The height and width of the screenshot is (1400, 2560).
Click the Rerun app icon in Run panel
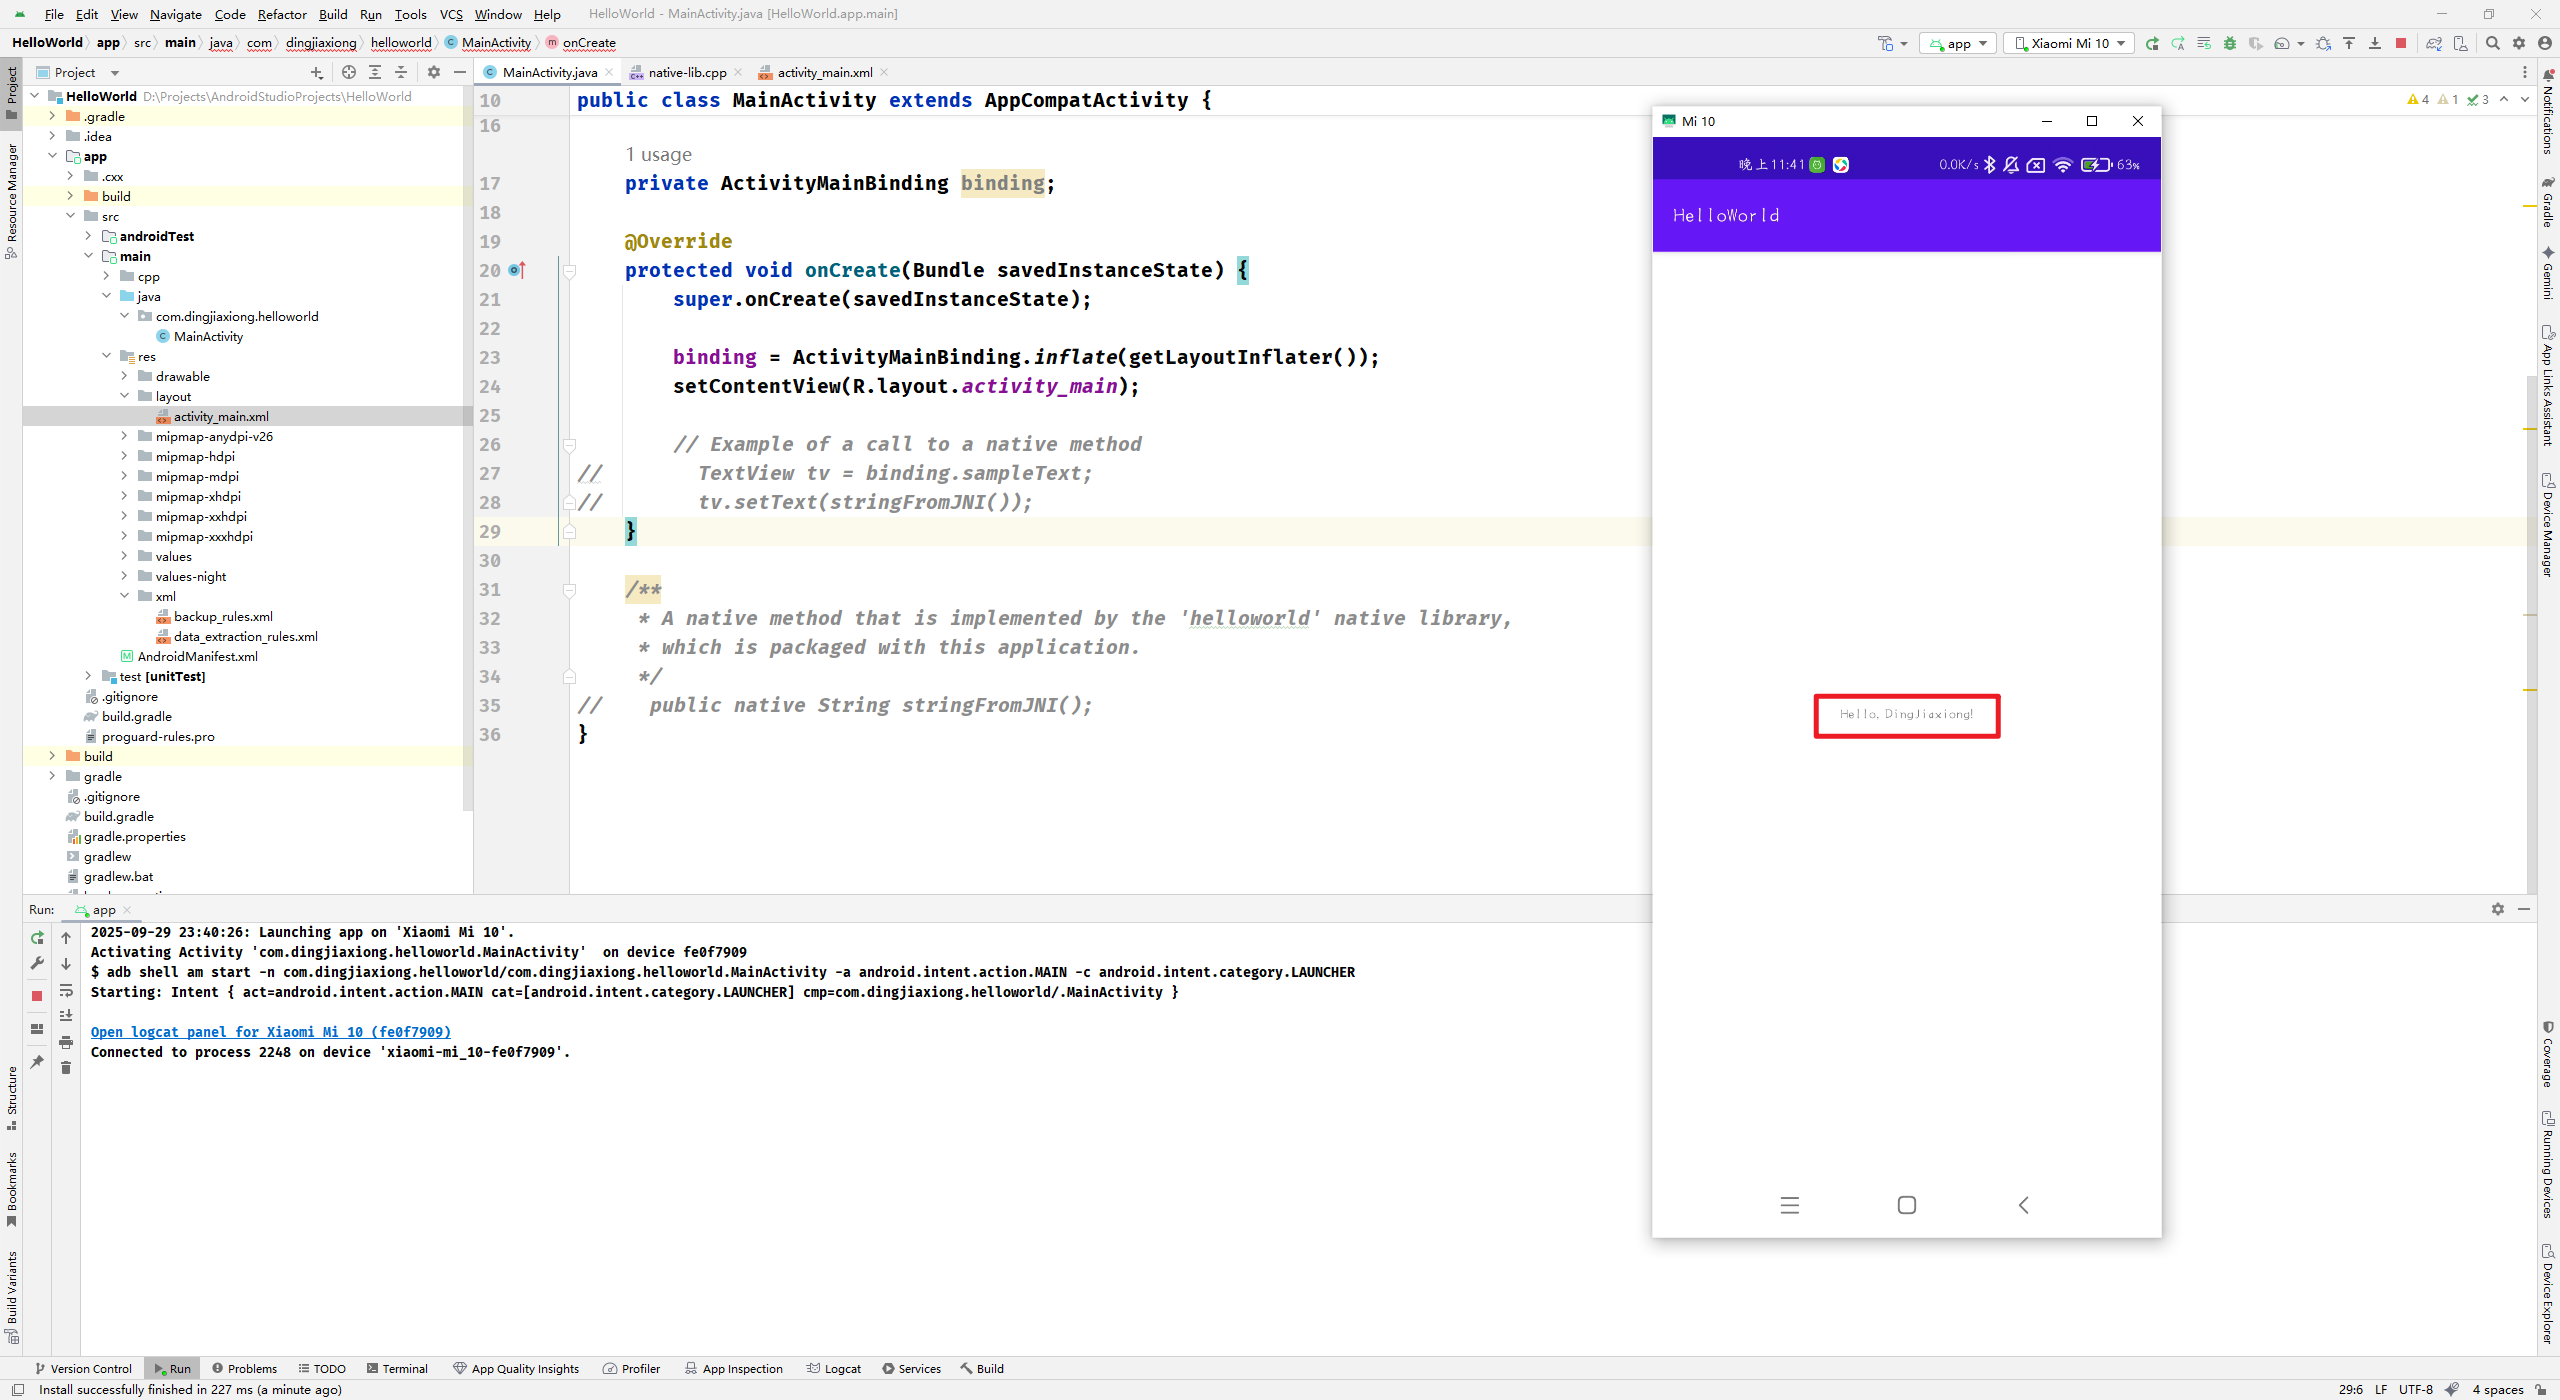coord(37,938)
